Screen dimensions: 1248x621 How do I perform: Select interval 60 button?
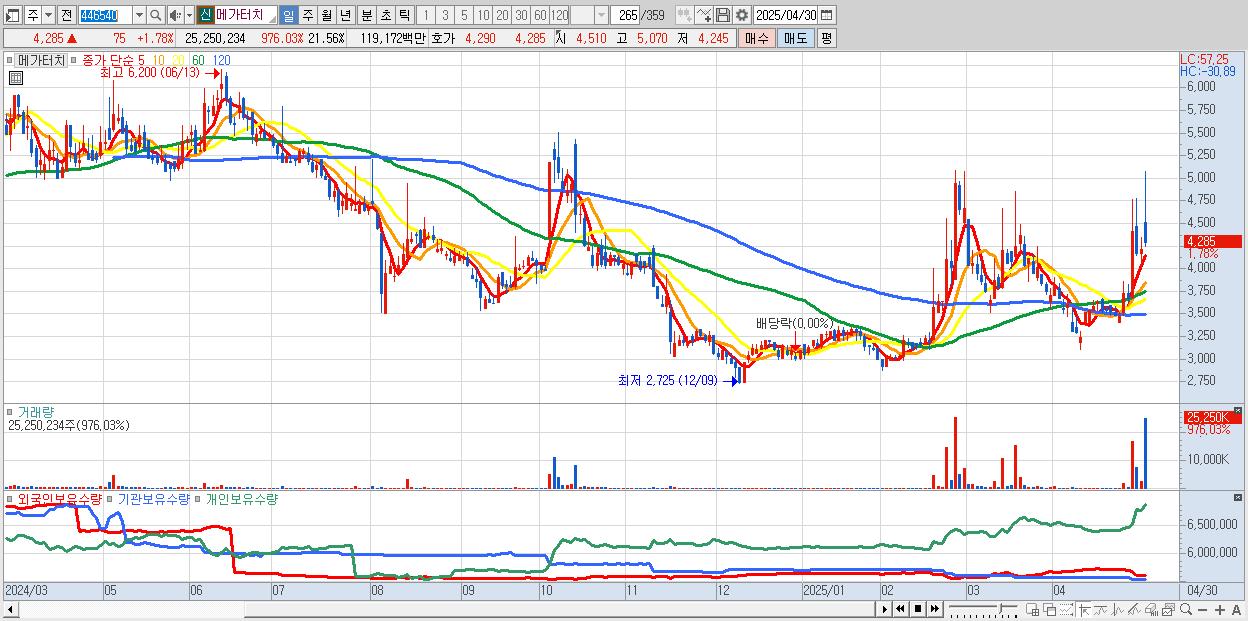(540, 15)
